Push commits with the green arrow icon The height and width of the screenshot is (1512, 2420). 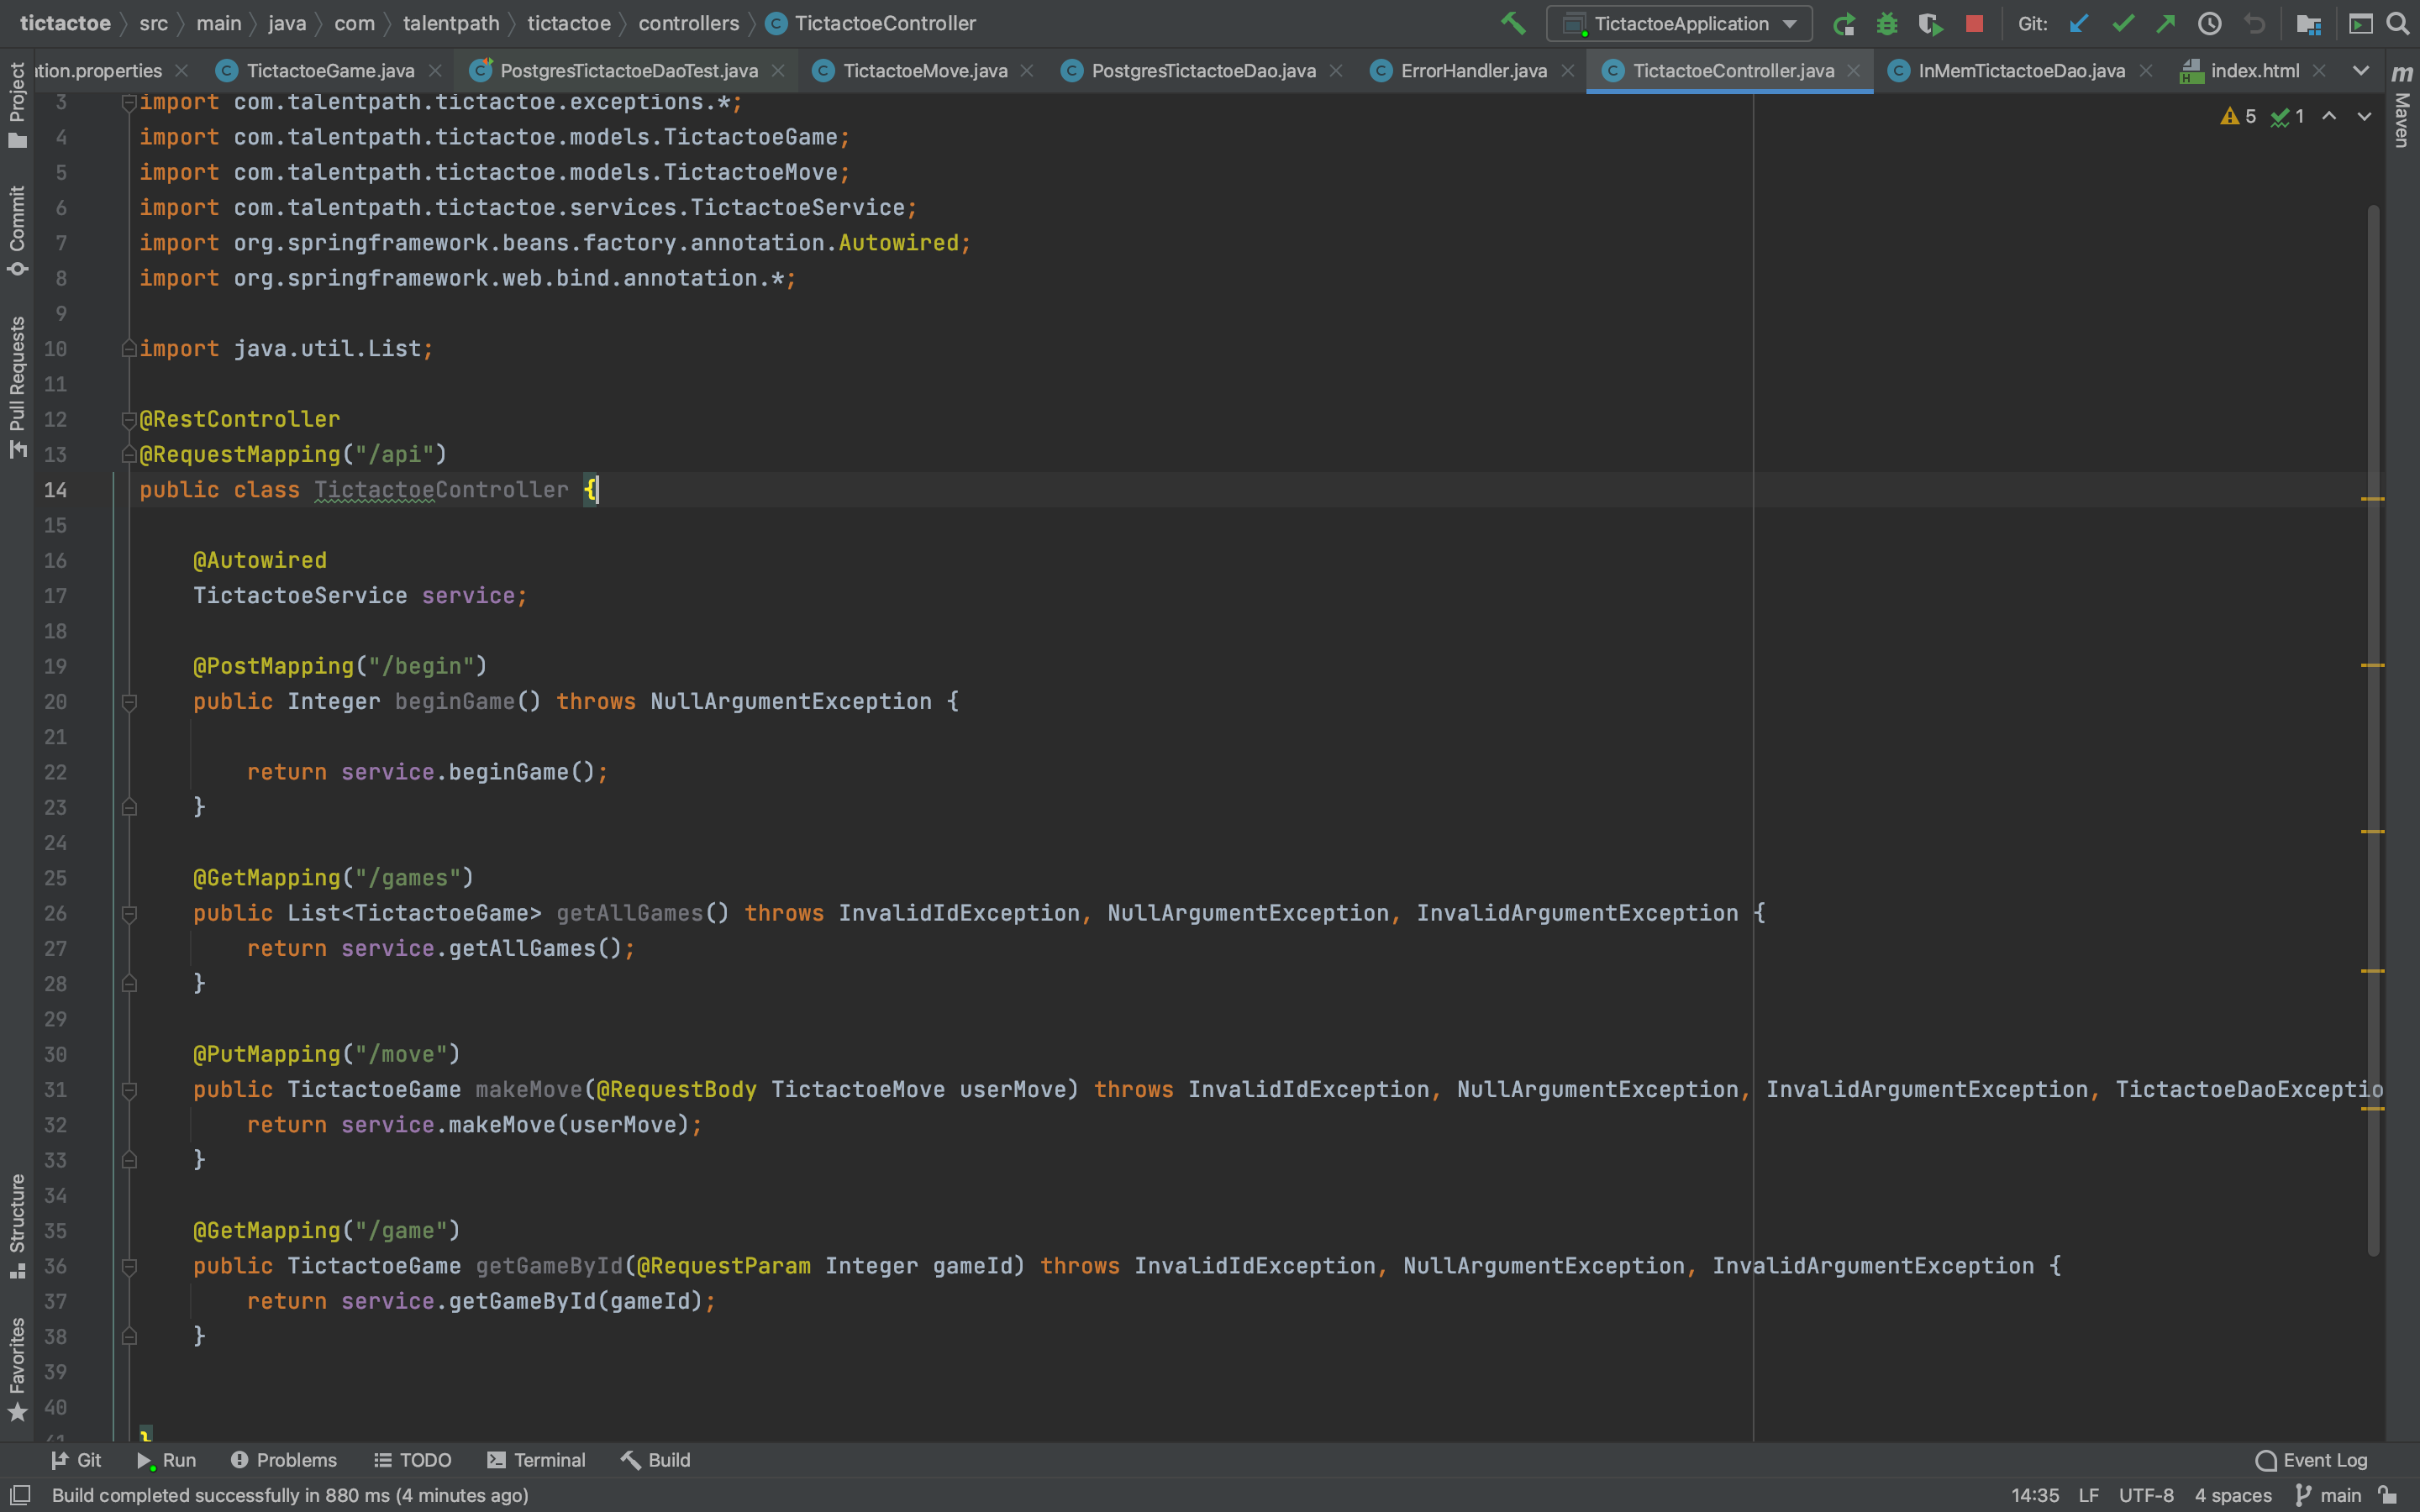tap(2166, 23)
